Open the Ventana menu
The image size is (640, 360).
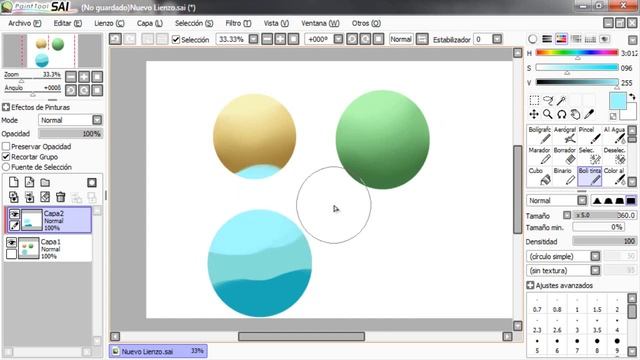pyautogui.click(x=320, y=23)
